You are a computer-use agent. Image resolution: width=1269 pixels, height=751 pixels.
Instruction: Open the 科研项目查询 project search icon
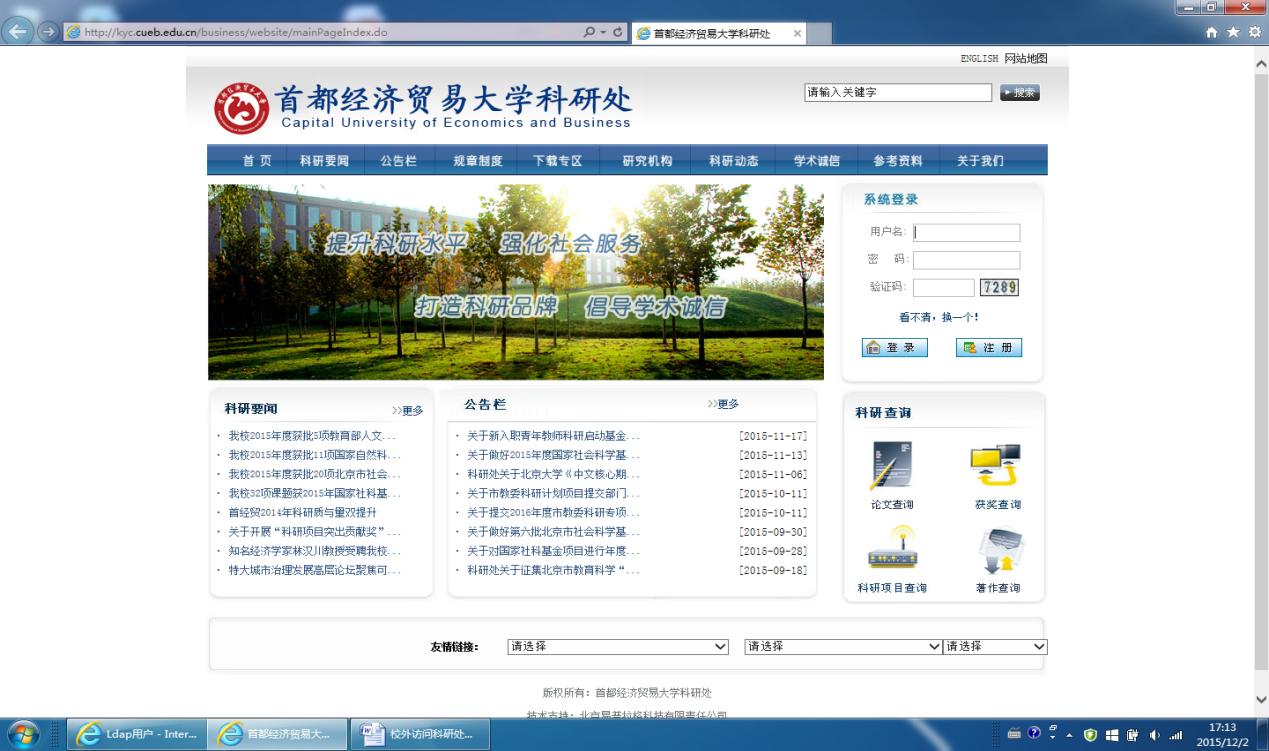pyautogui.click(x=891, y=549)
